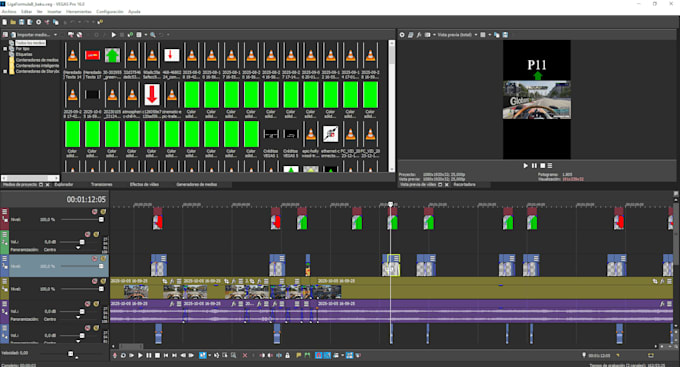Switch to the Transiciones tab
This screenshot has height=367, width=680.
(101, 184)
